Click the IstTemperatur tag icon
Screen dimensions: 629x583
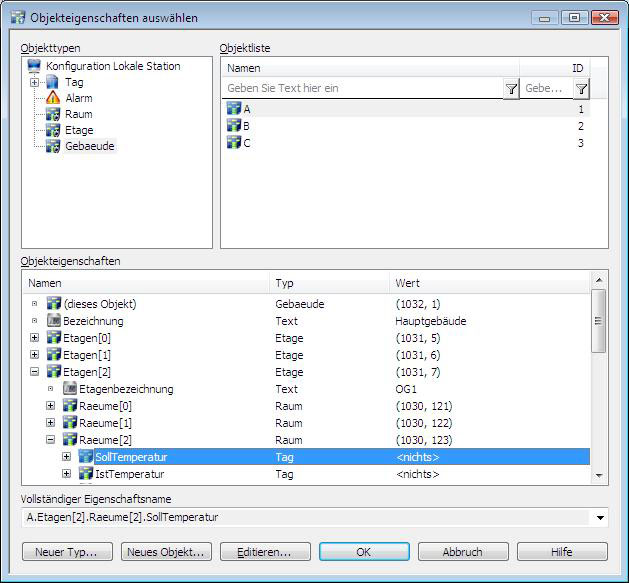[x=86, y=474]
